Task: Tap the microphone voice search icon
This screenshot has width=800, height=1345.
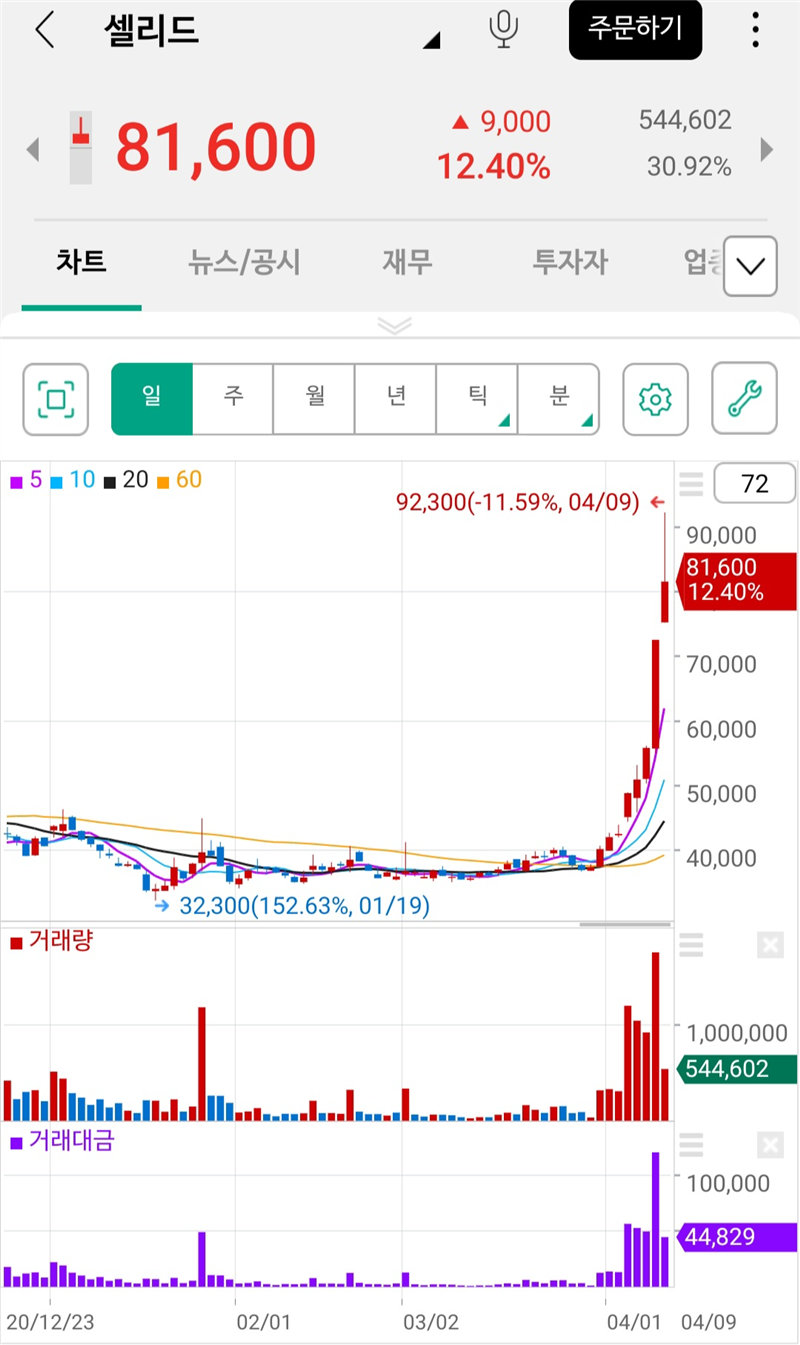Action: click(x=504, y=30)
